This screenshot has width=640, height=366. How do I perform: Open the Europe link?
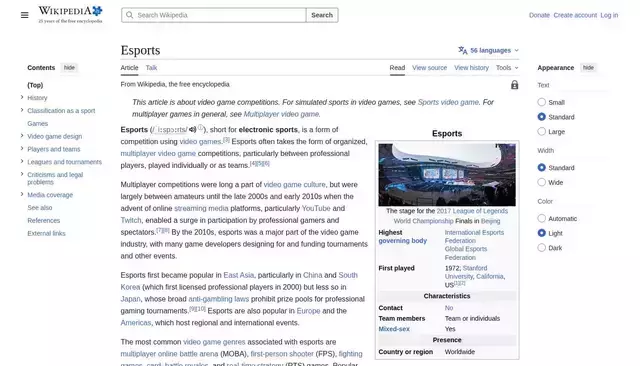[x=308, y=311]
